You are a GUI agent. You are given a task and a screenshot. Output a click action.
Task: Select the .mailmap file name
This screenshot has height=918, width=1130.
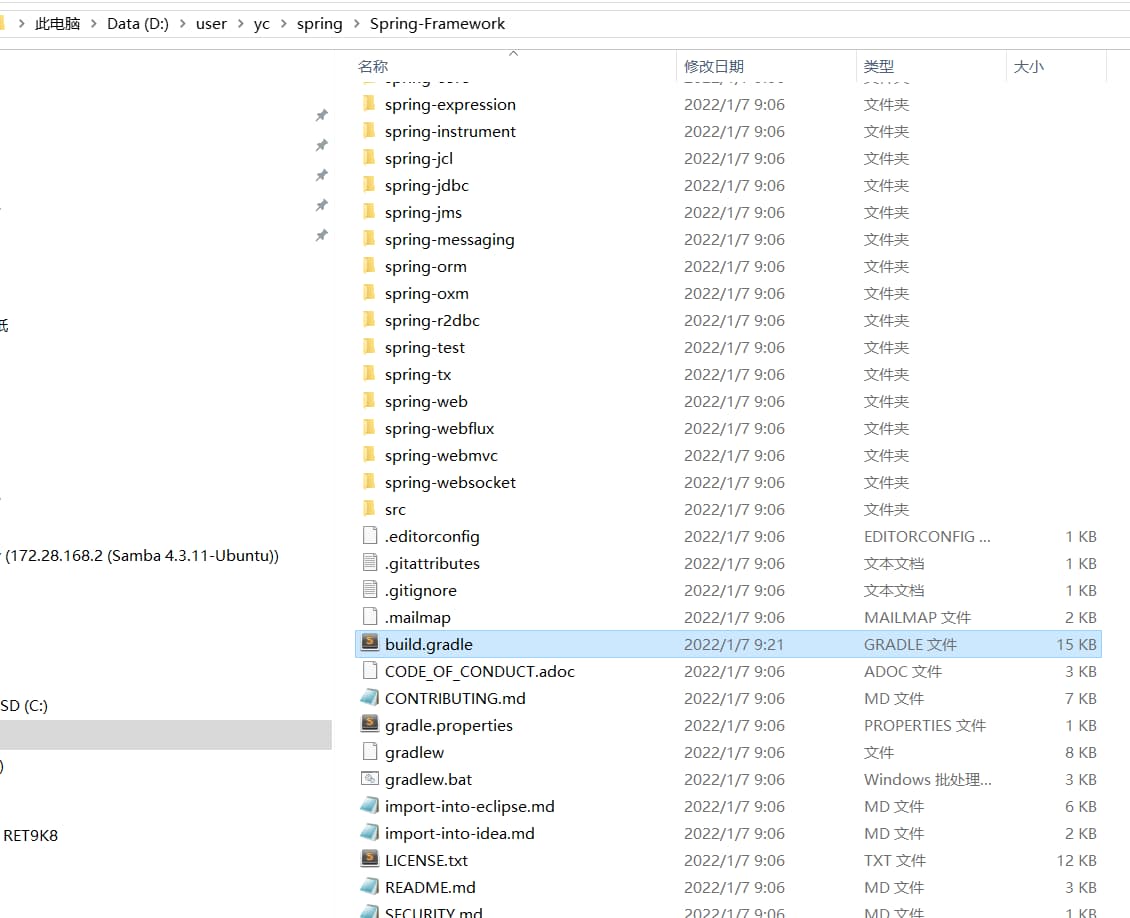[x=417, y=618]
